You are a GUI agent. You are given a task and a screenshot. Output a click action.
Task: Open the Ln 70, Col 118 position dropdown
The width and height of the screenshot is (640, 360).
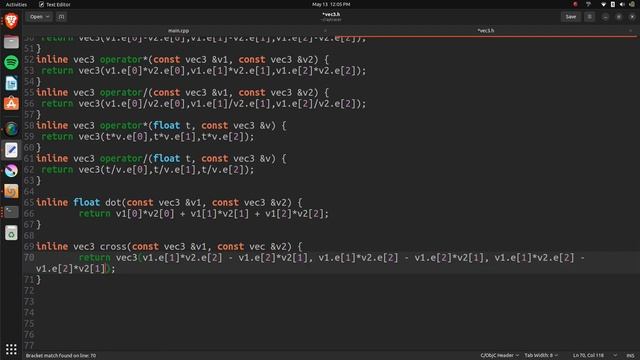pos(595,355)
